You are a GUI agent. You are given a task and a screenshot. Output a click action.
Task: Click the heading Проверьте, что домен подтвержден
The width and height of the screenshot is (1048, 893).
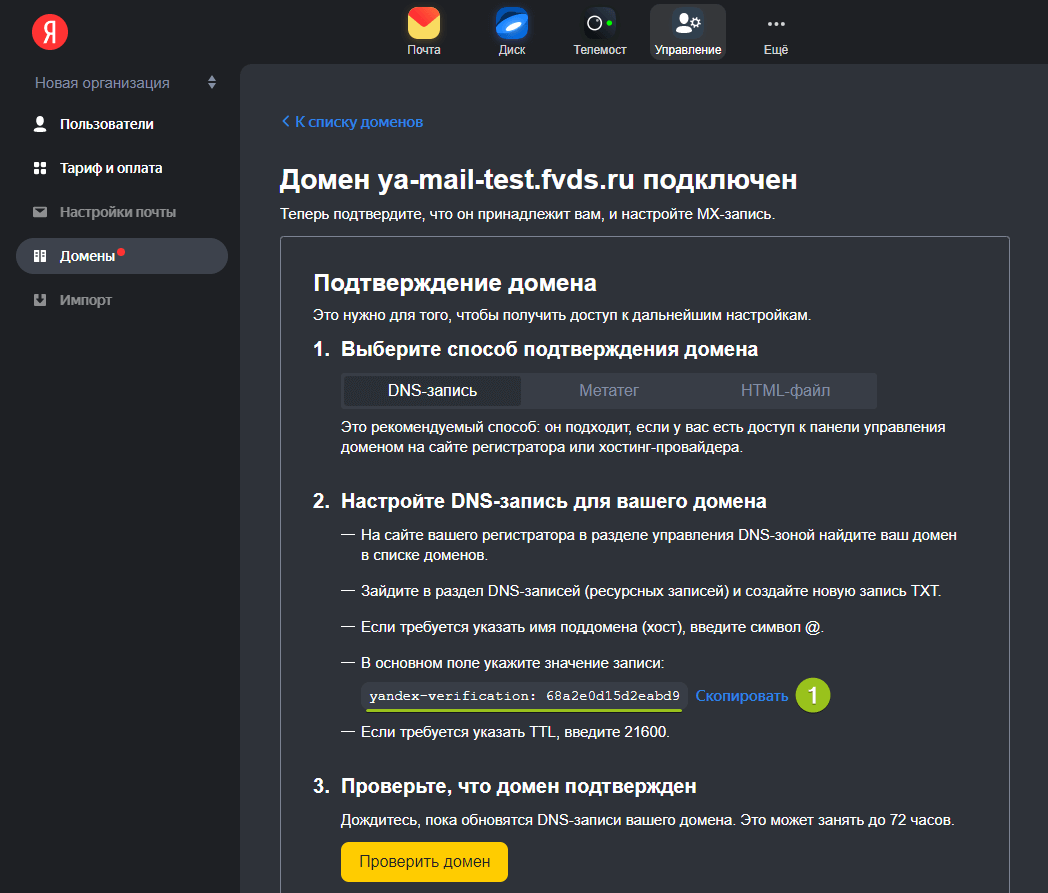click(519, 786)
